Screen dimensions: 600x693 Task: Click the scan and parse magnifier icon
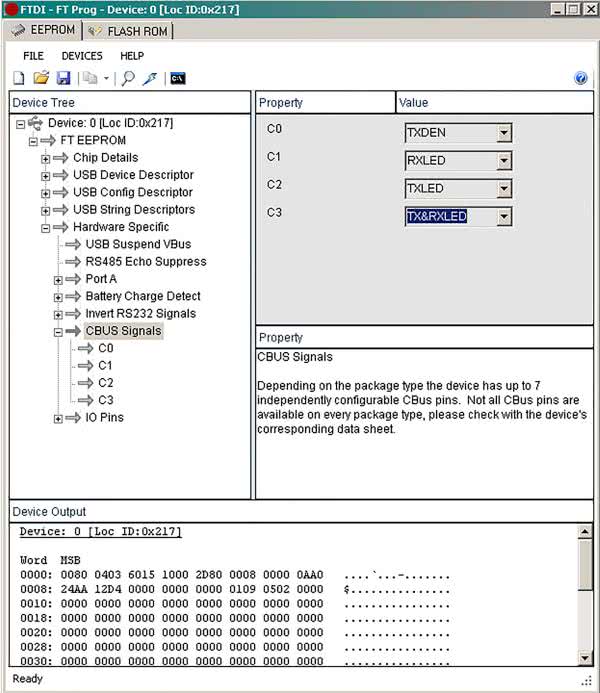tap(128, 78)
